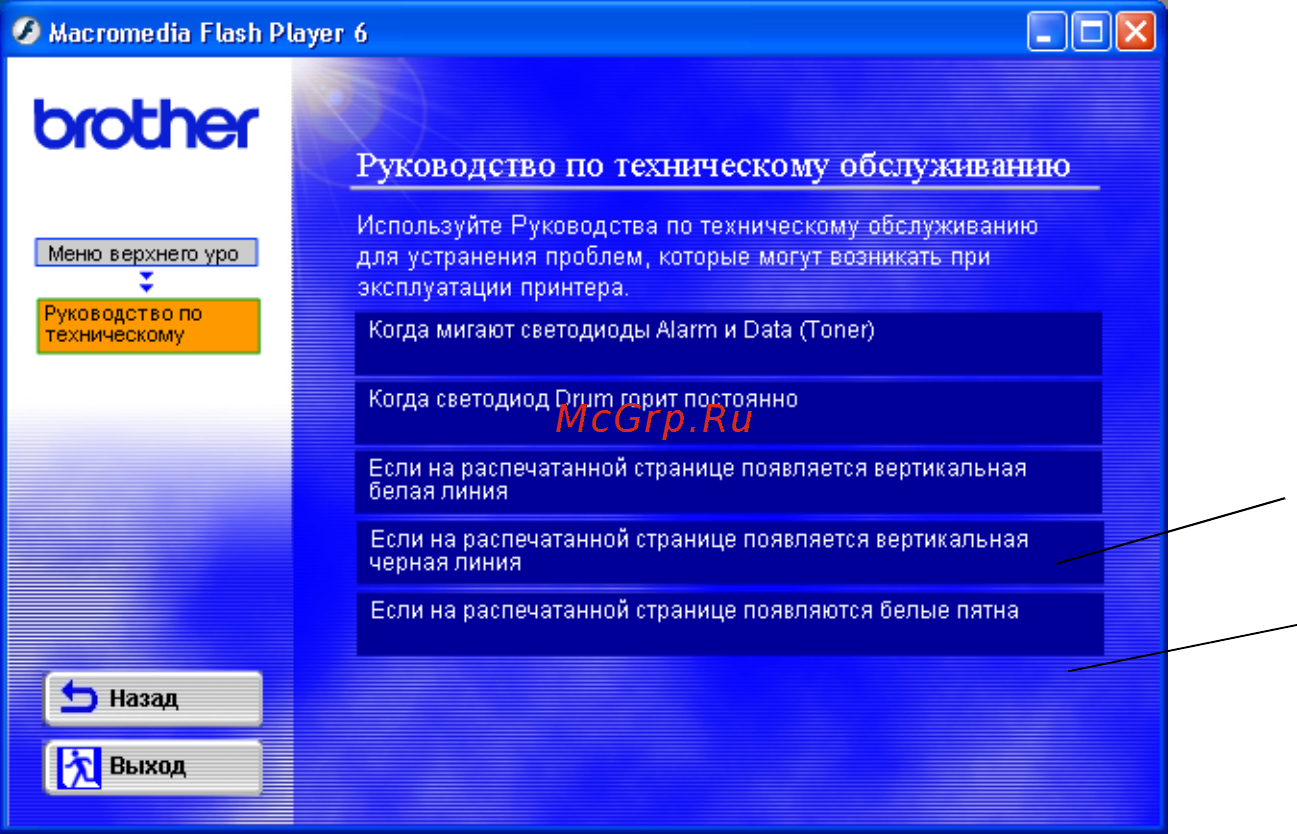Screen dimensions: 1297x834
Task: Open 'Когда светодиод Drum горит постоянно' topic
Action: point(728,412)
